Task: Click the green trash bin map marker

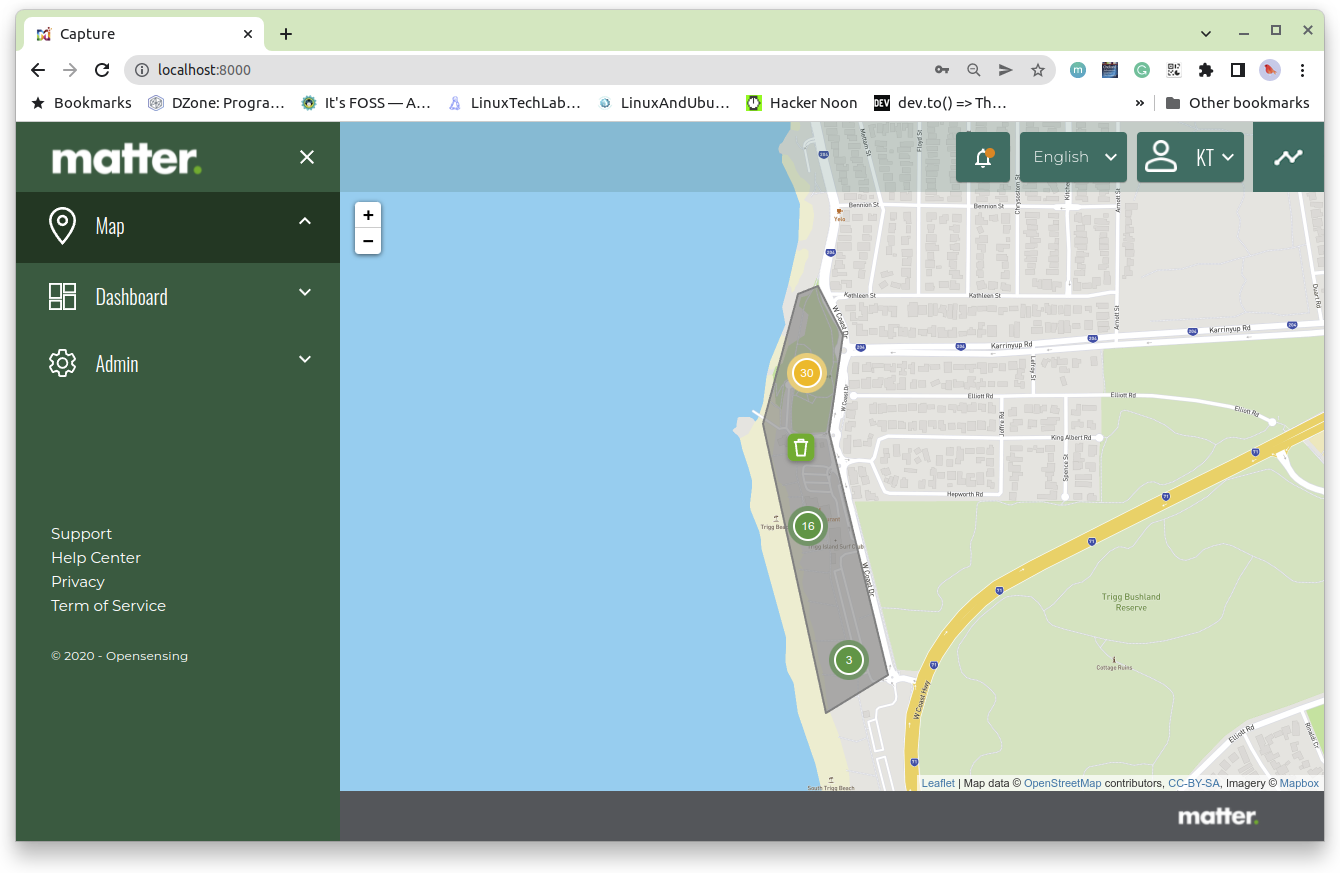Action: (x=800, y=447)
